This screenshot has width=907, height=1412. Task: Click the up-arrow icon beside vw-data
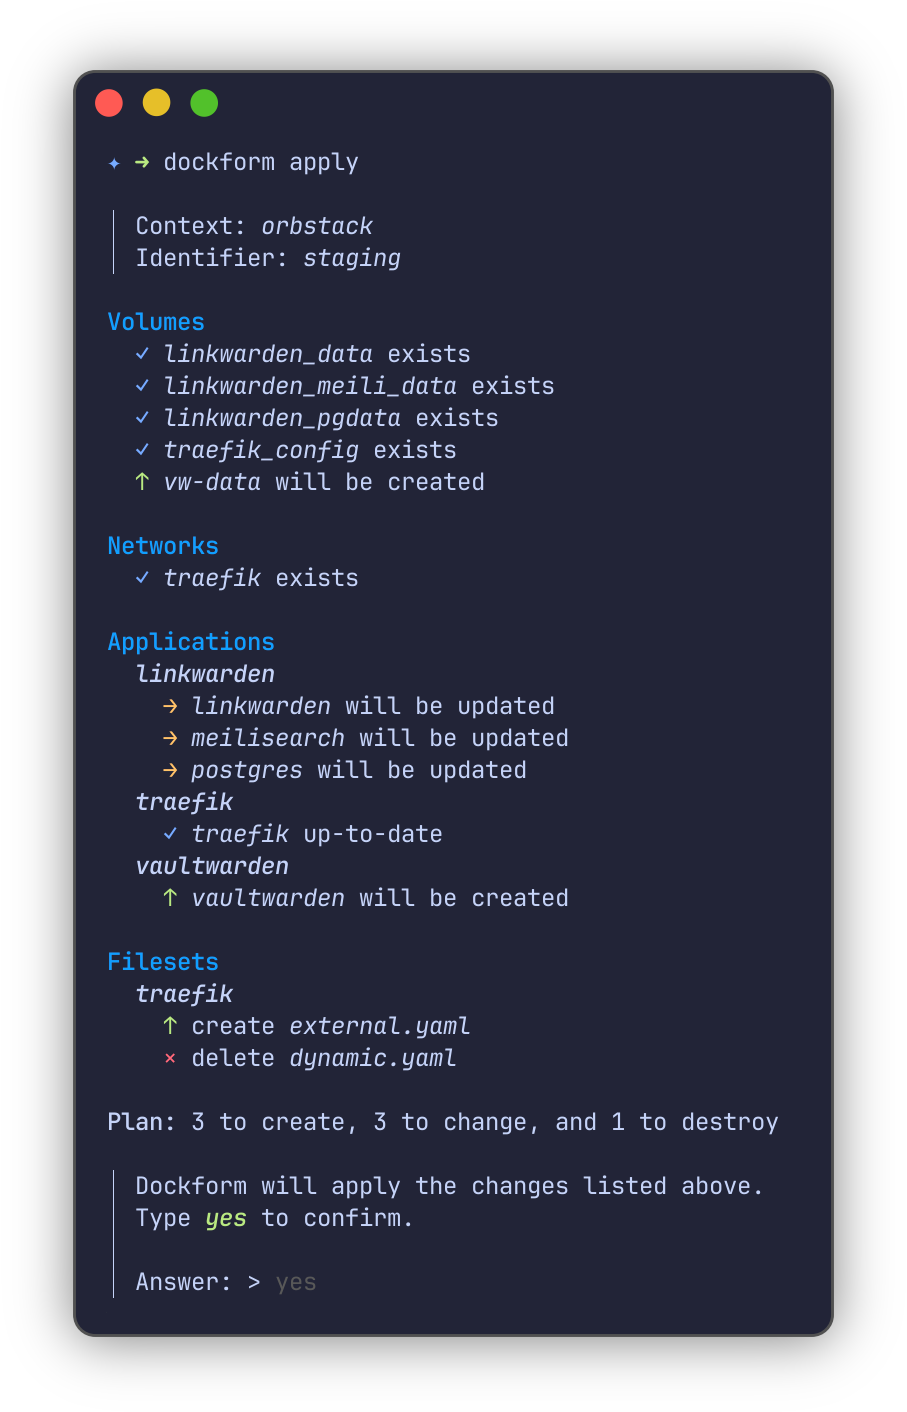click(142, 482)
